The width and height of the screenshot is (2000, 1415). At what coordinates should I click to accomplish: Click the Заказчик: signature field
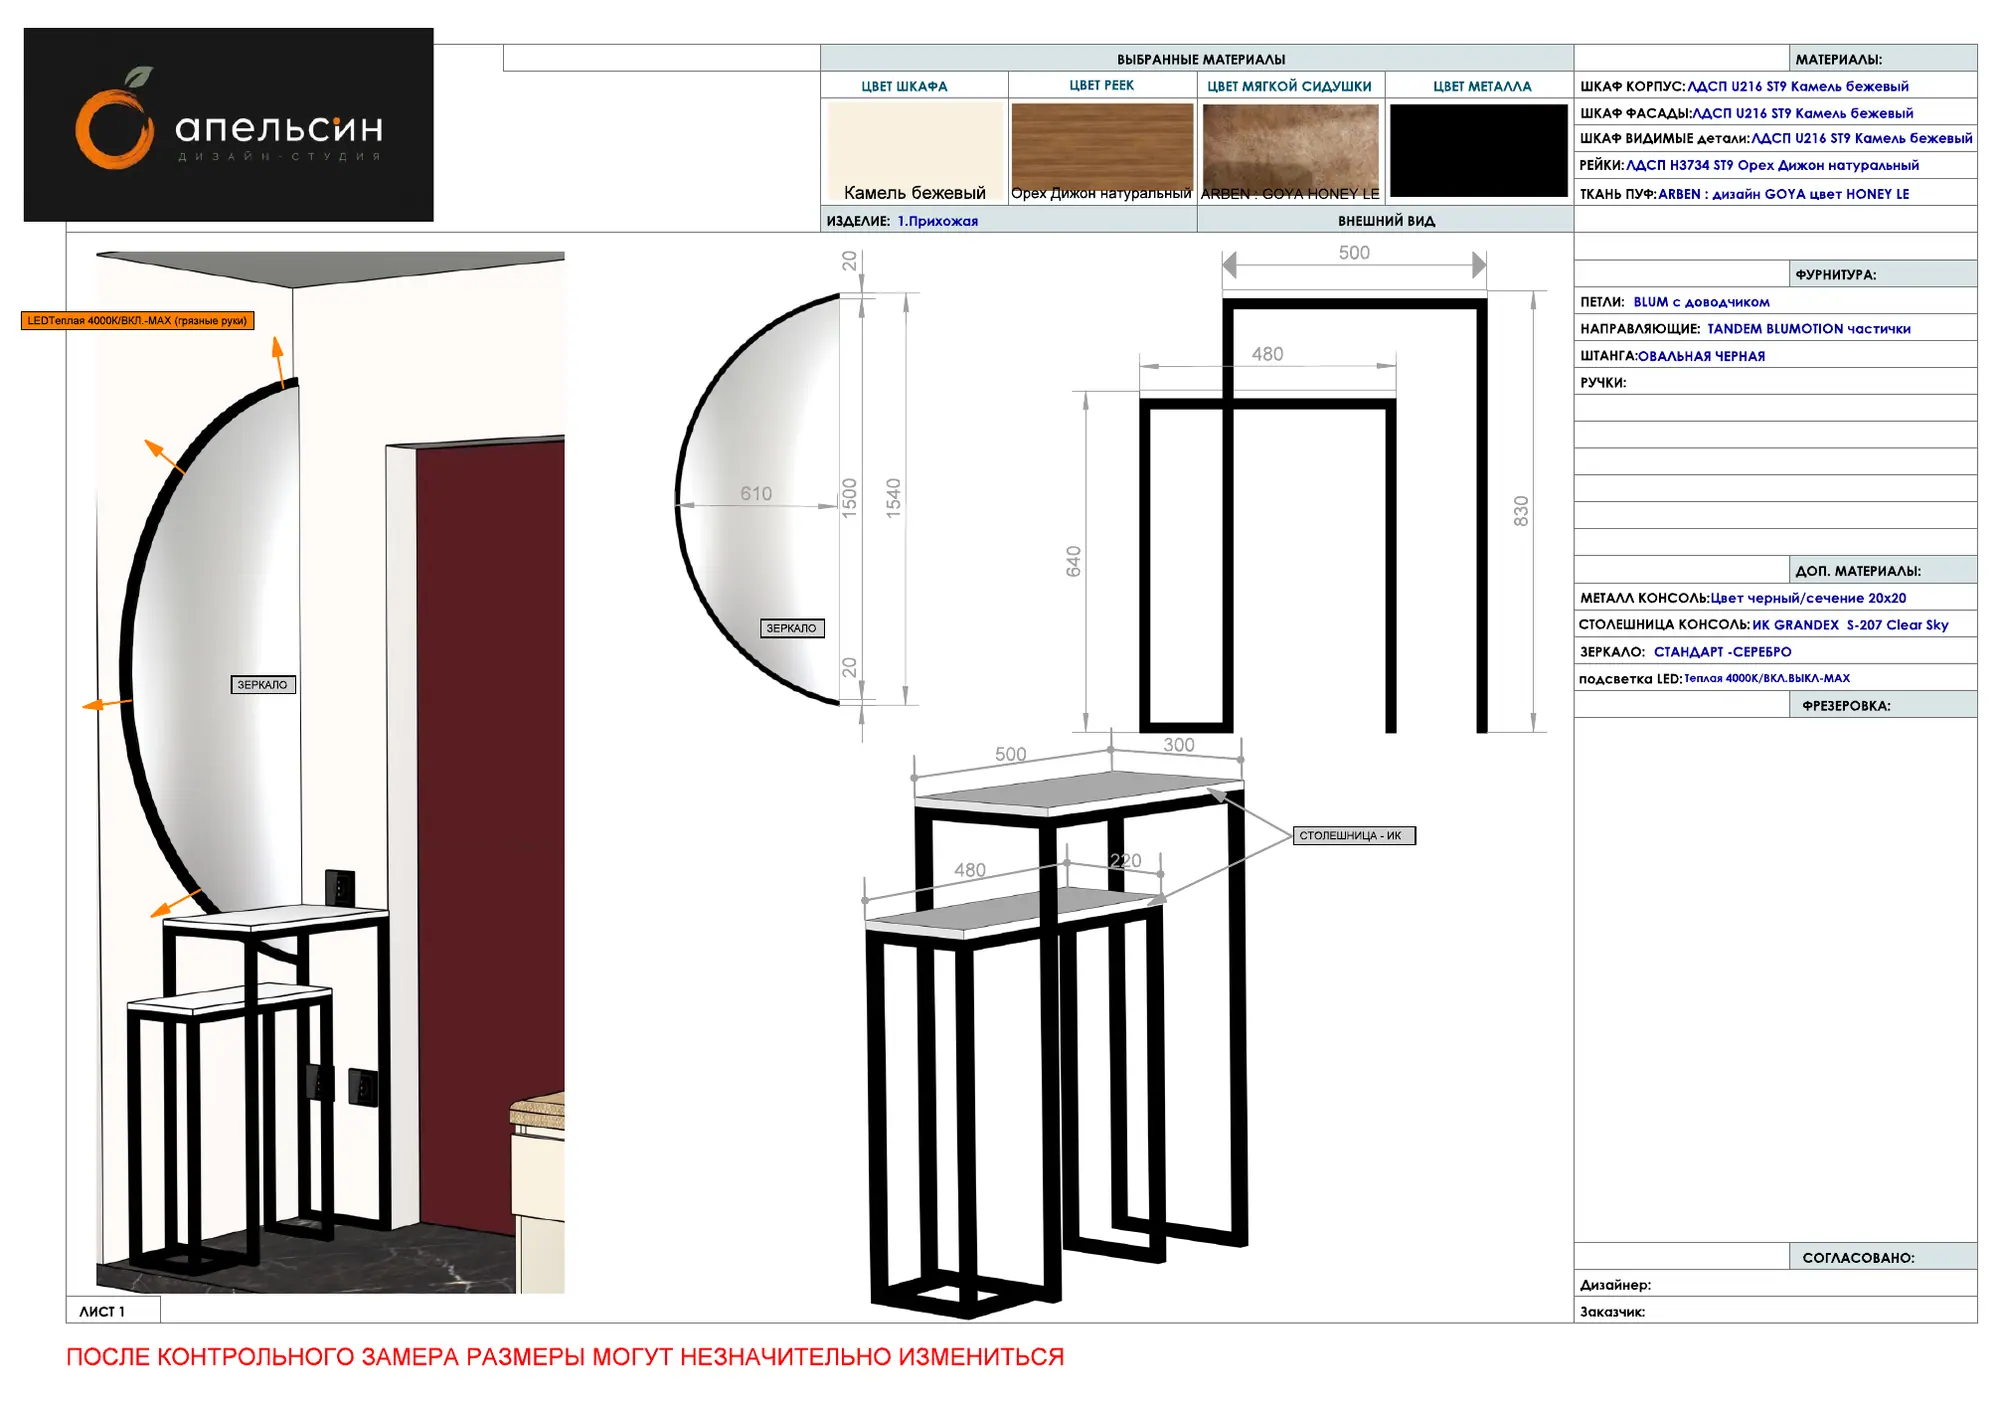point(1775,1311)
